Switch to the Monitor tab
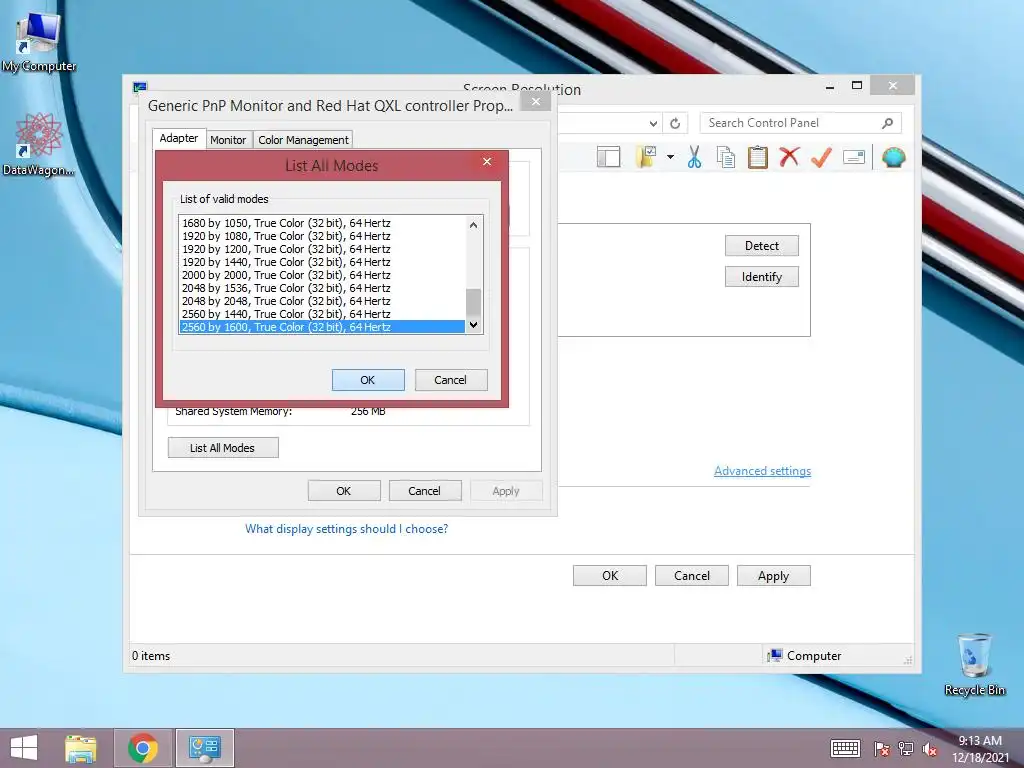The width and height of the screenshot is (1024, 768). (x=228, y=140)
